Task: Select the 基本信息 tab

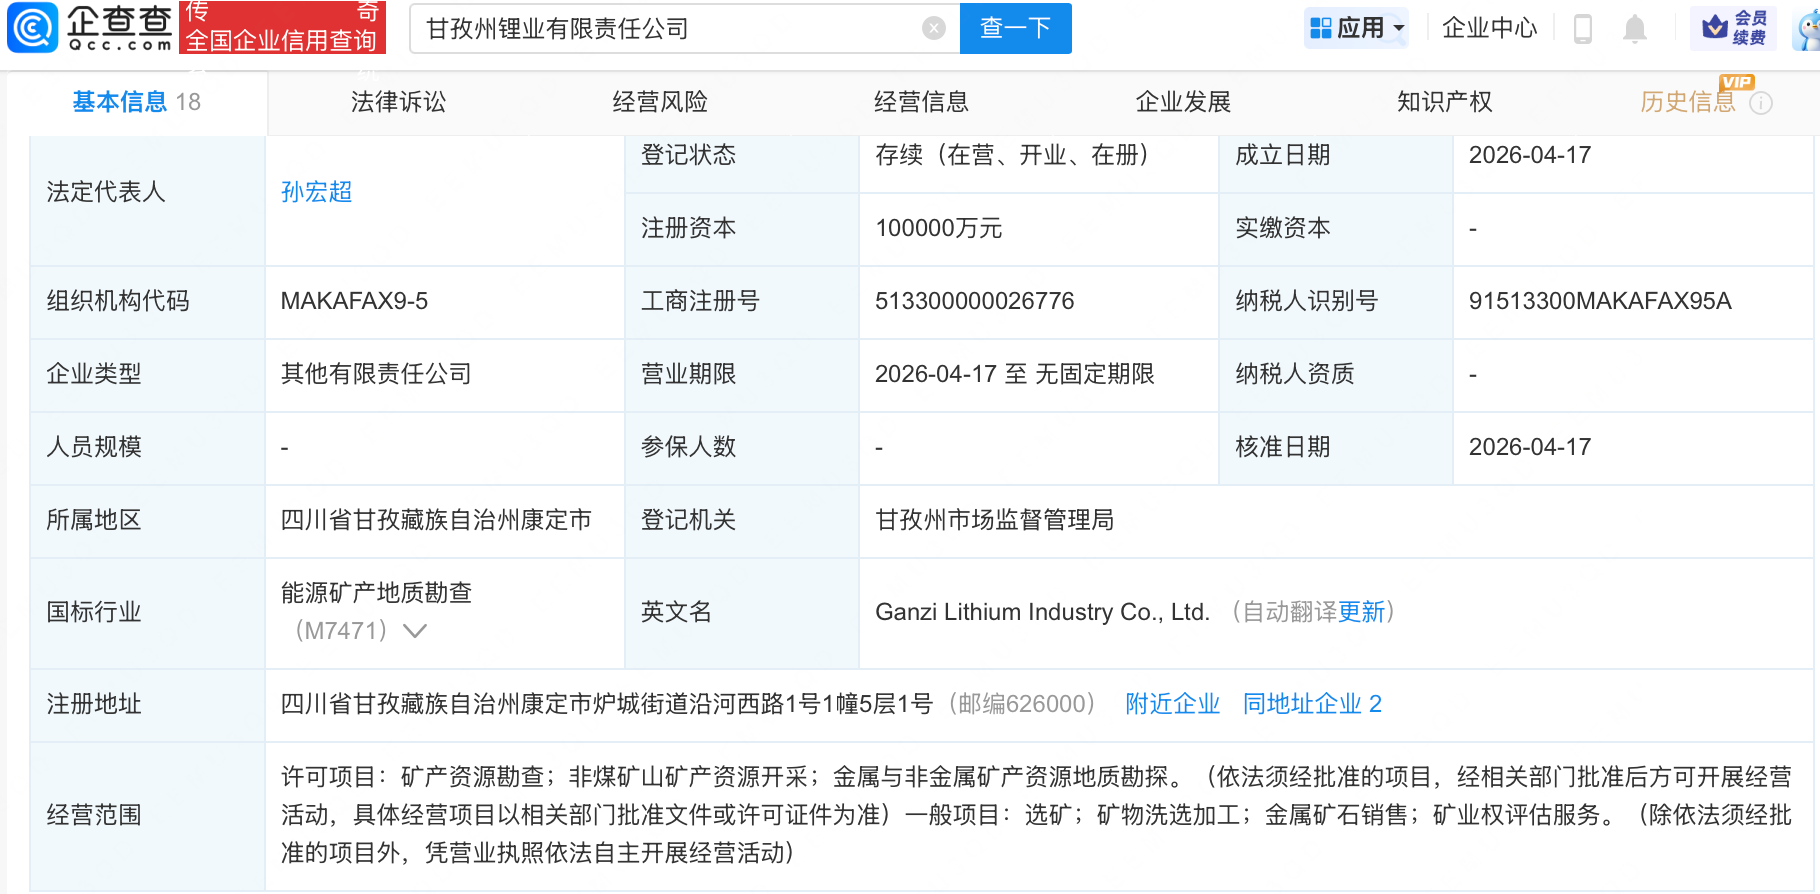Action: tap(120, 102)
